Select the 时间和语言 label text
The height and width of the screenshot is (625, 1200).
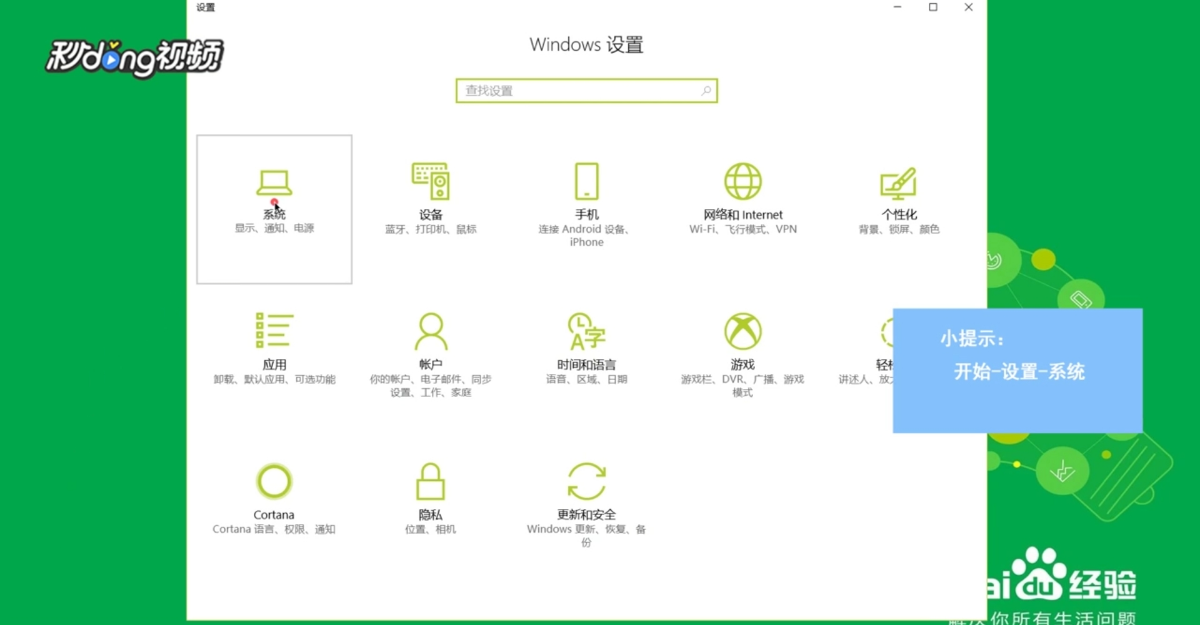587,365
